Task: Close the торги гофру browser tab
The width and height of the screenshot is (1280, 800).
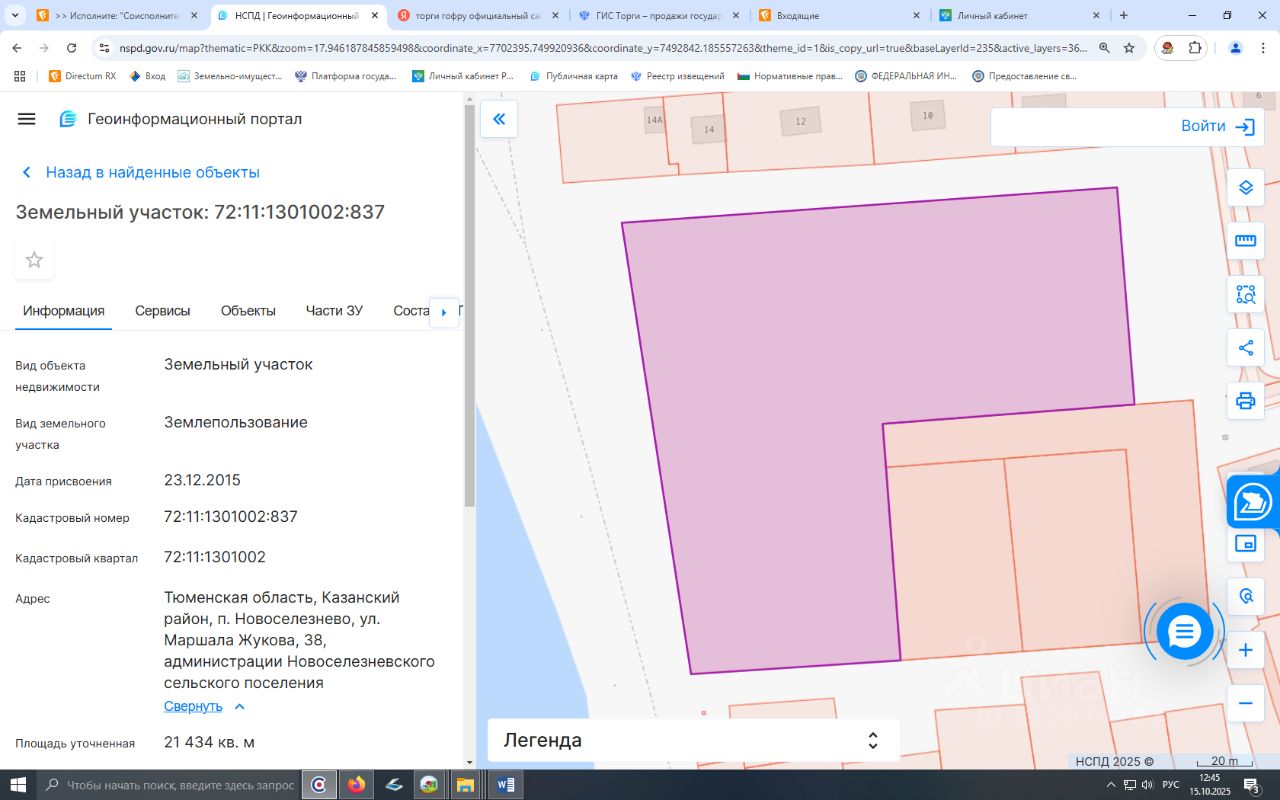Action: click(556, 15)
